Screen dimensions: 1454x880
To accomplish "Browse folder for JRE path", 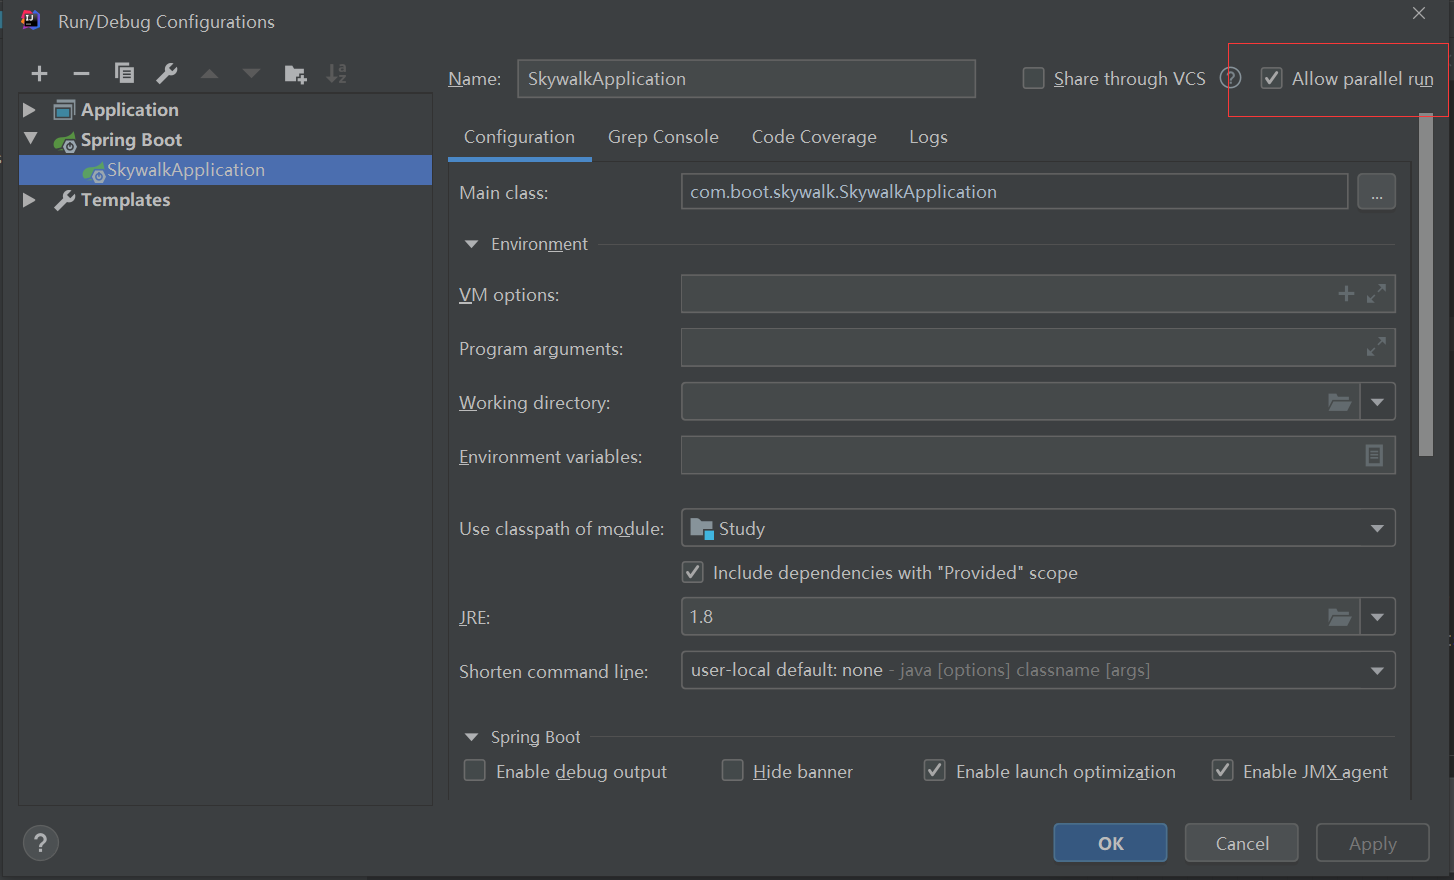I will point(1339,617).
